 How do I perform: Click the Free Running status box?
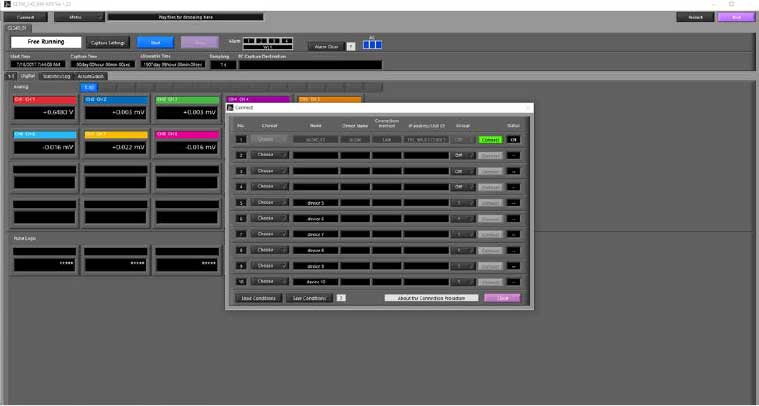tap(46, 42)
